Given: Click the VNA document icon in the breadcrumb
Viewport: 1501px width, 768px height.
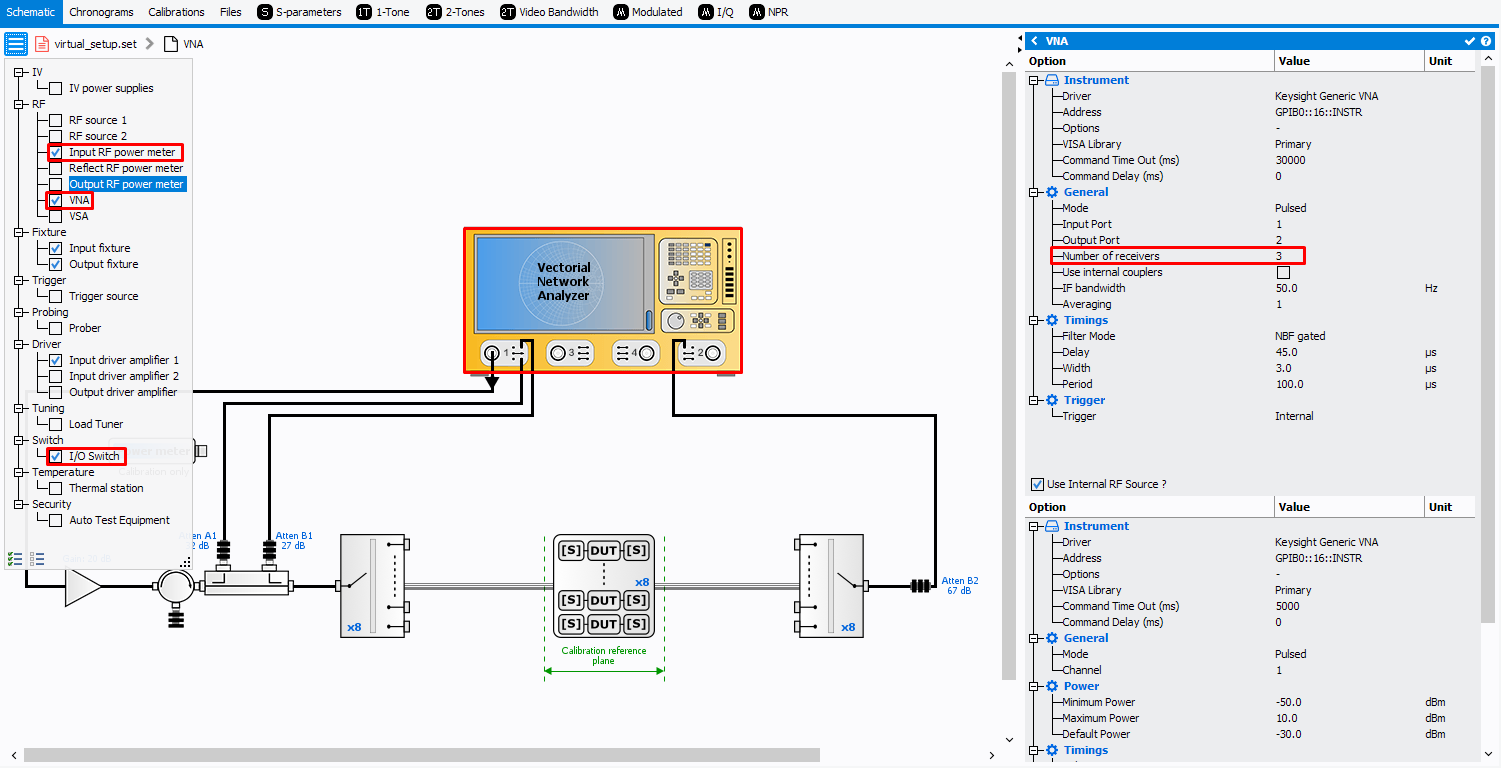Looking at the screenshot, I should coord(171,44).
